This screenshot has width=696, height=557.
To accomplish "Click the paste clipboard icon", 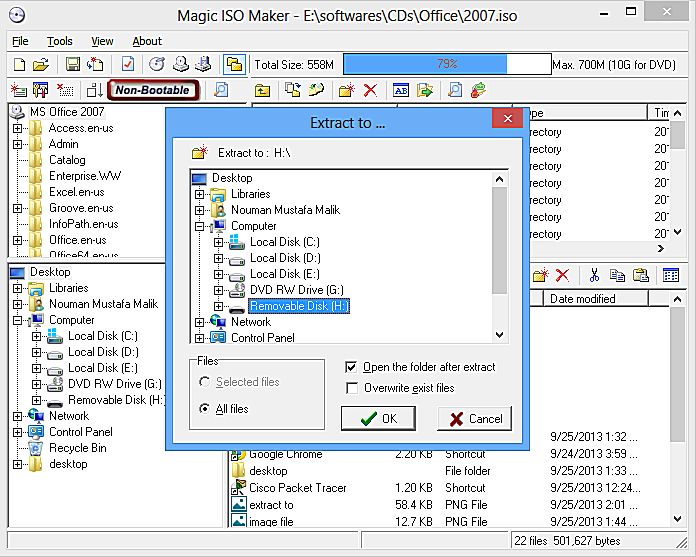I will click(641, 275).
